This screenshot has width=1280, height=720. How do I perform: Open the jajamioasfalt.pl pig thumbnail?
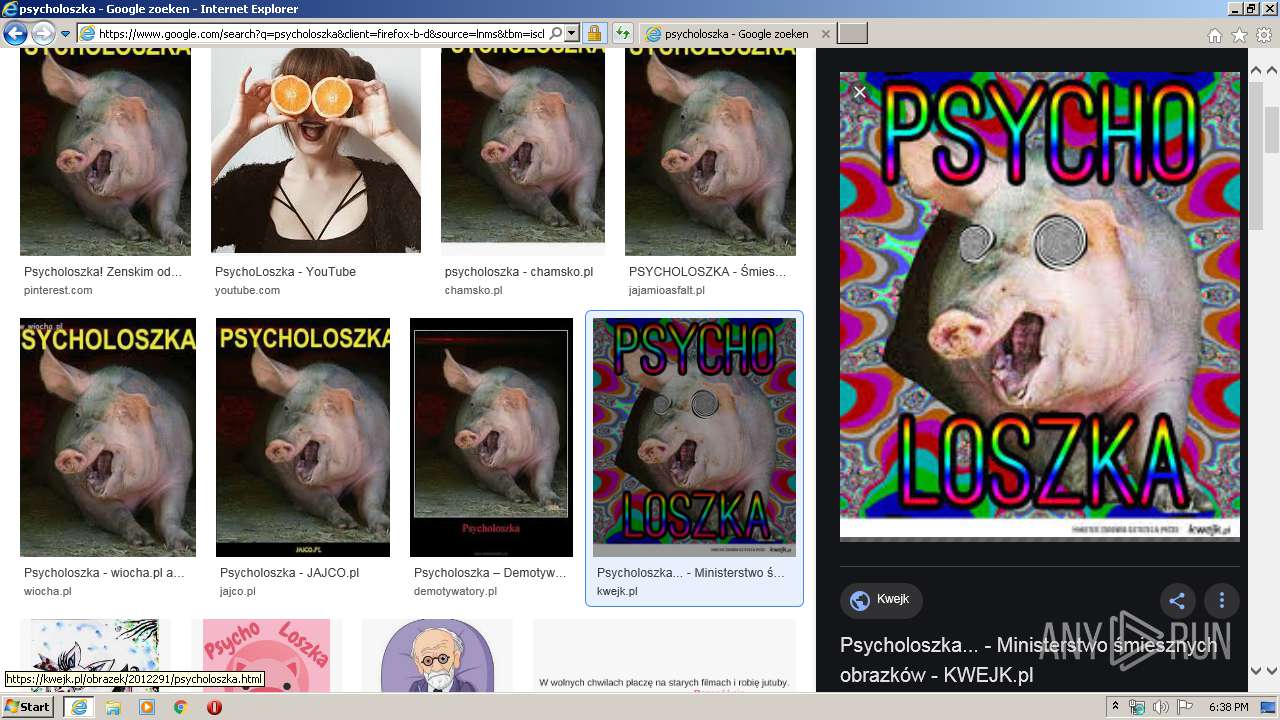[710, 151]
